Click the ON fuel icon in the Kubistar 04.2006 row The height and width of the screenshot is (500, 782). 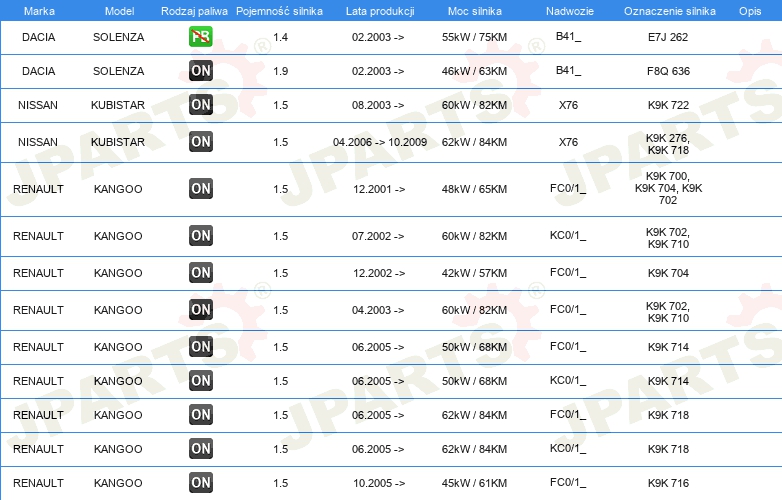(x=200, y=141)
